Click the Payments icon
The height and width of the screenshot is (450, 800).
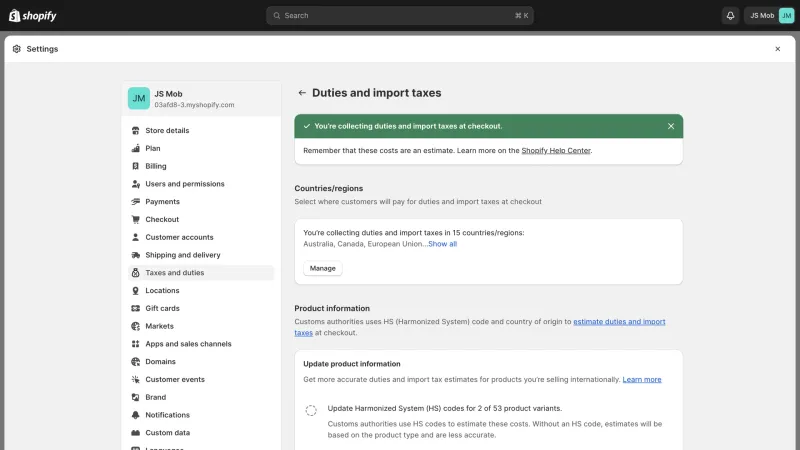tap(135, 202)
